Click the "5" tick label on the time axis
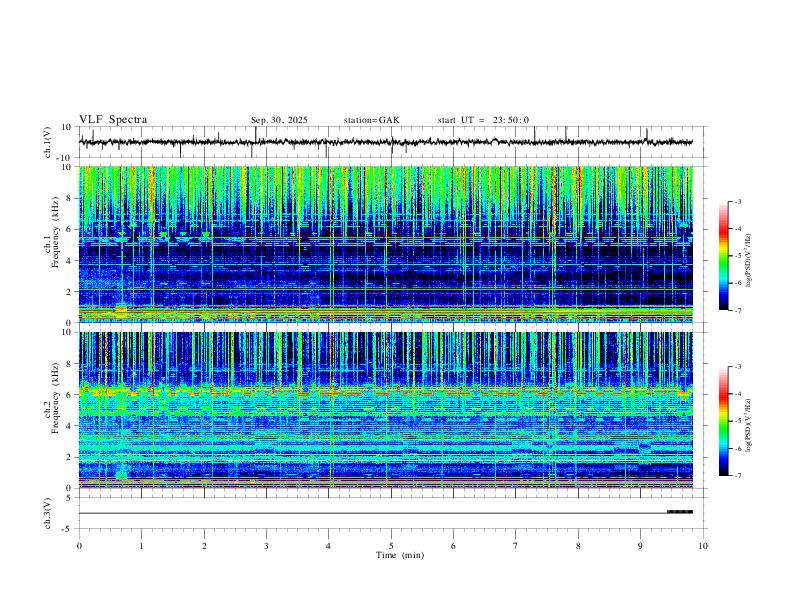 click(391, 546)
